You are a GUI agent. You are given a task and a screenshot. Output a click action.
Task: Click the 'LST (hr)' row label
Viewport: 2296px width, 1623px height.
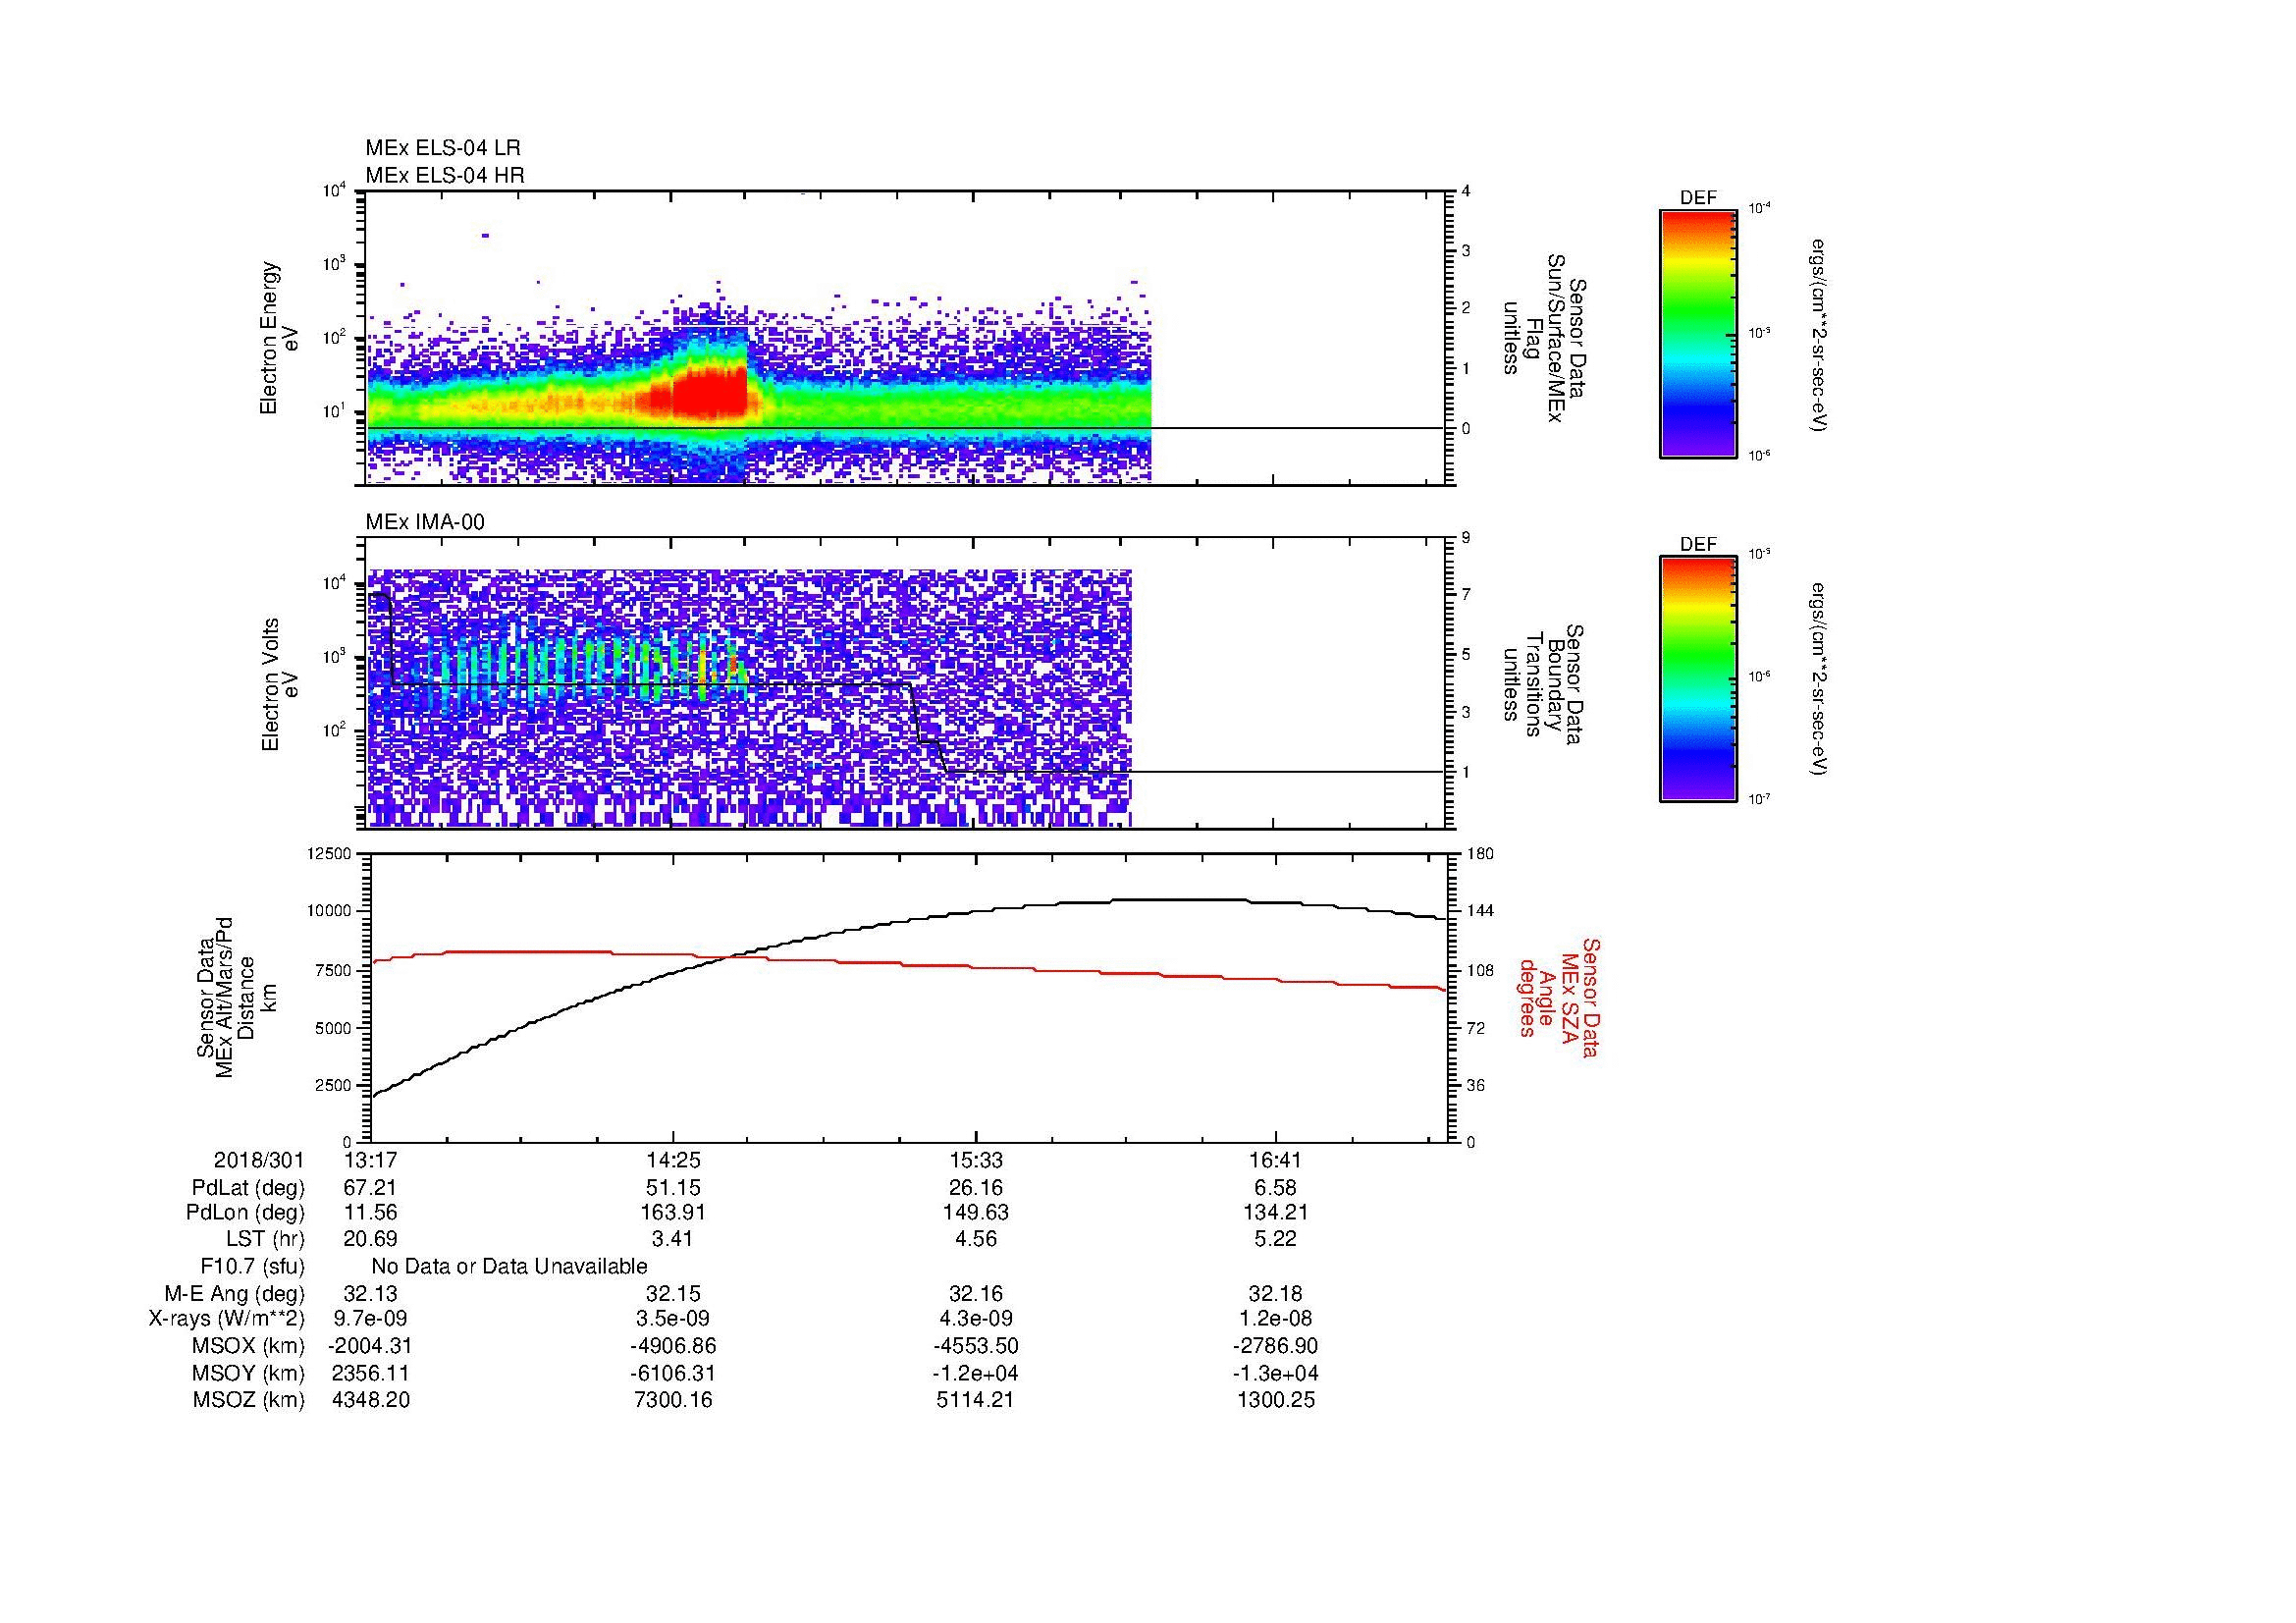coord(265,1240)
